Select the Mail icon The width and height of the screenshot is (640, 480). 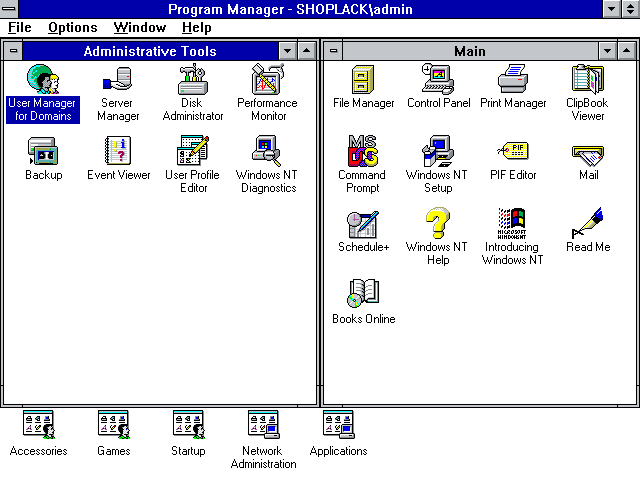point(588,155)
